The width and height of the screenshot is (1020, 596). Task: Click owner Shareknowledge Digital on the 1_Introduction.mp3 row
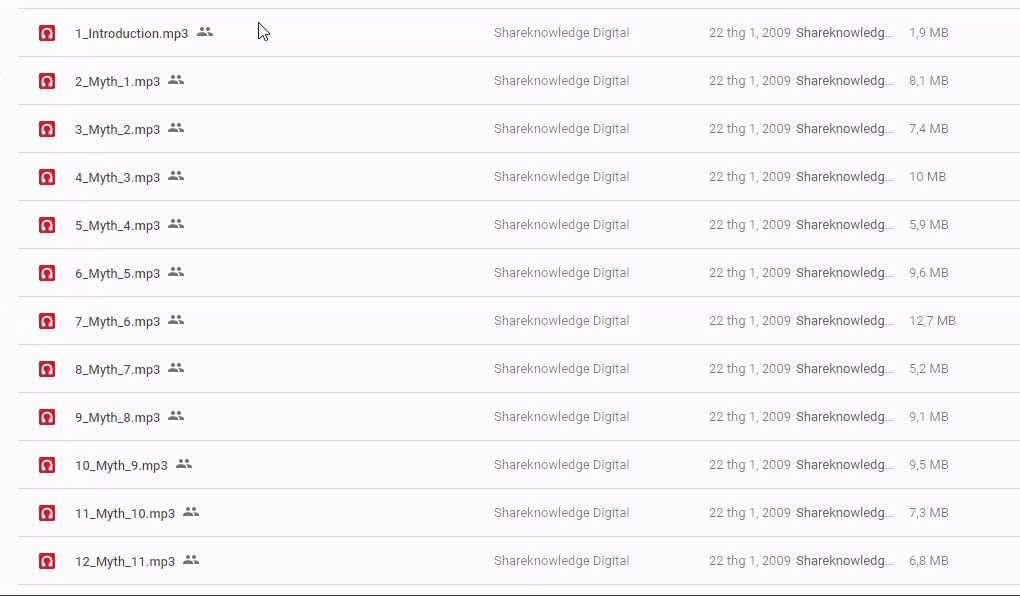tap(561, 33)
